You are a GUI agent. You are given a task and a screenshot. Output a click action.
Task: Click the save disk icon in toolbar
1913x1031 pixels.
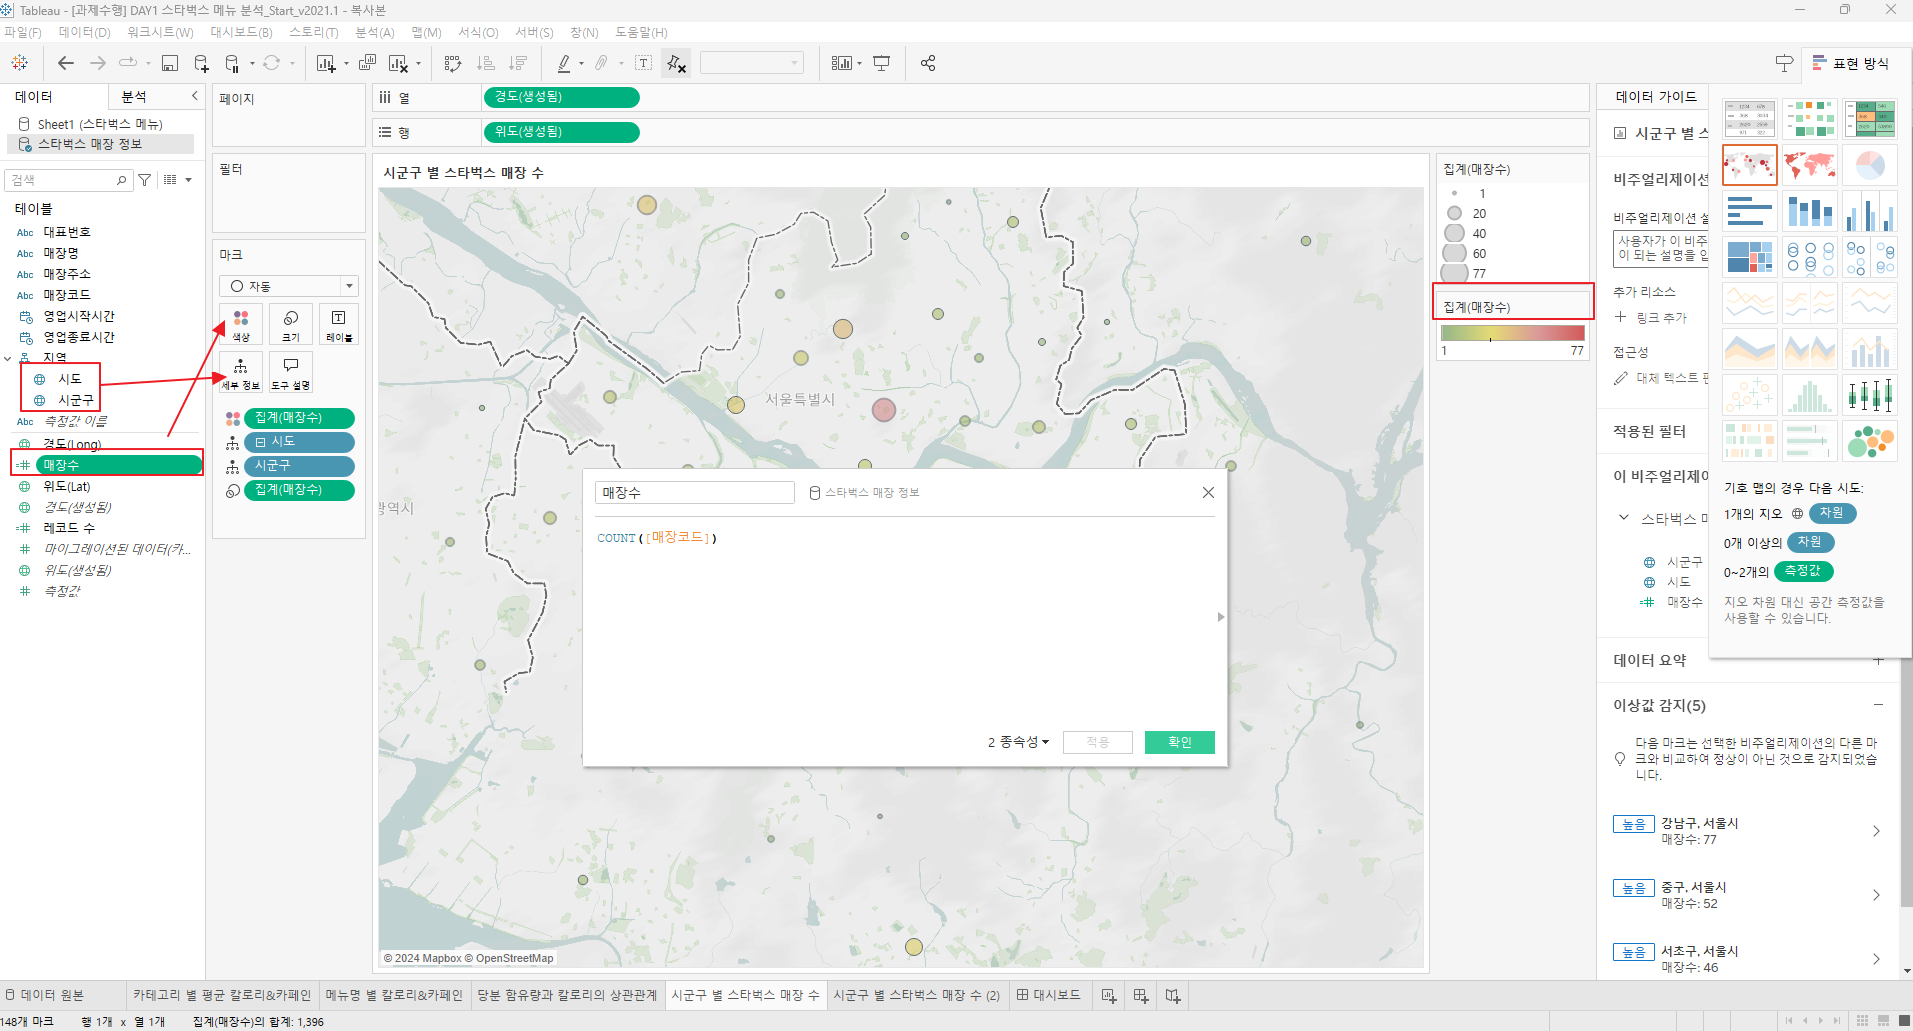170,63
